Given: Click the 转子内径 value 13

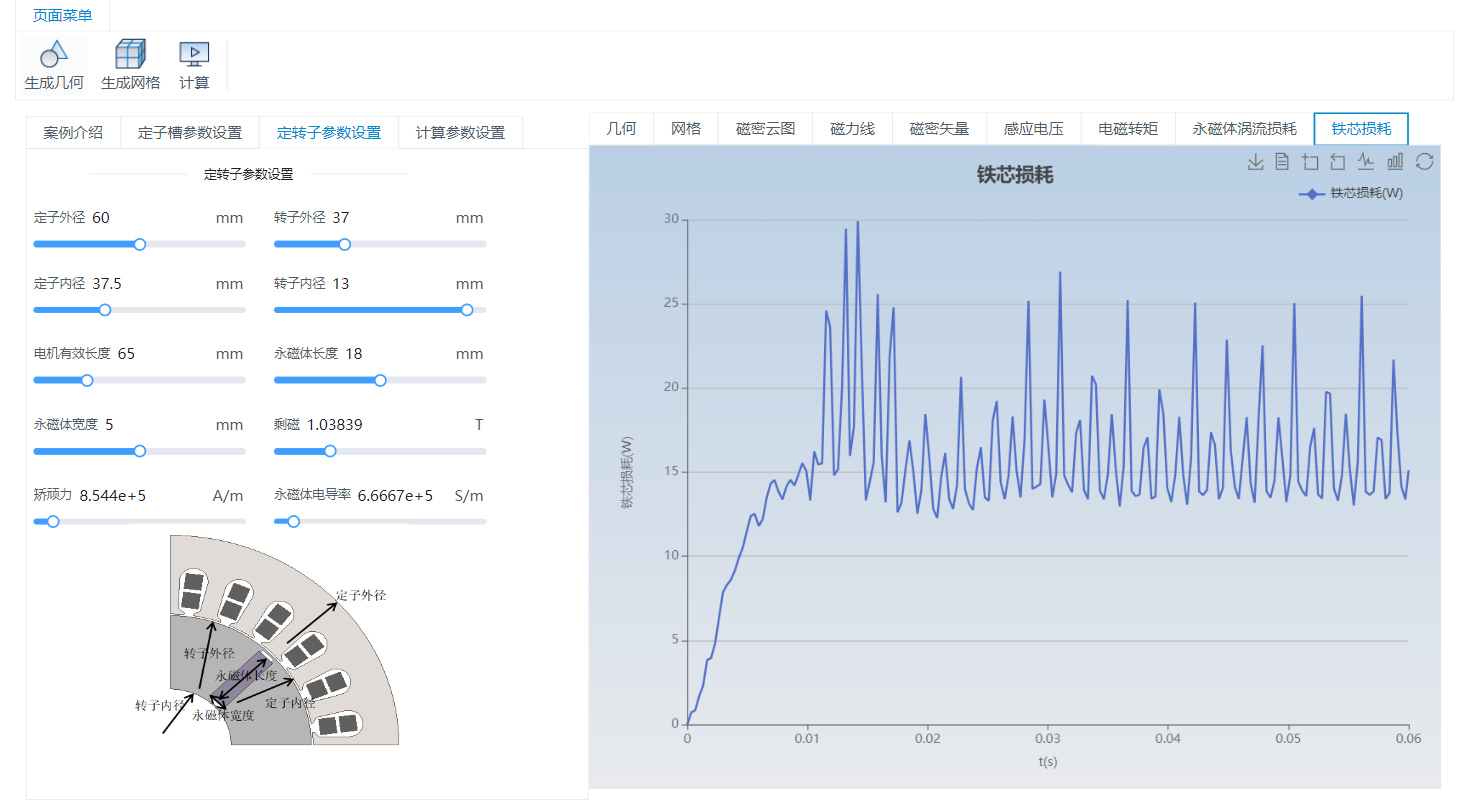Looking at the screenshot, I should pos(341,283).
